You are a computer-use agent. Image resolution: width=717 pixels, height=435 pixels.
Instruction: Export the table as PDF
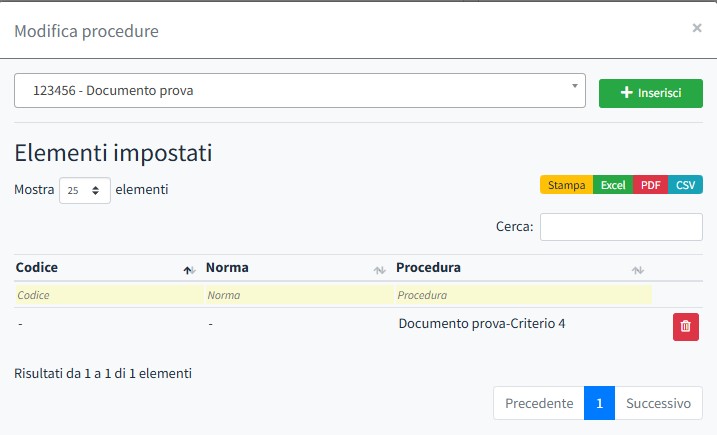650,185
